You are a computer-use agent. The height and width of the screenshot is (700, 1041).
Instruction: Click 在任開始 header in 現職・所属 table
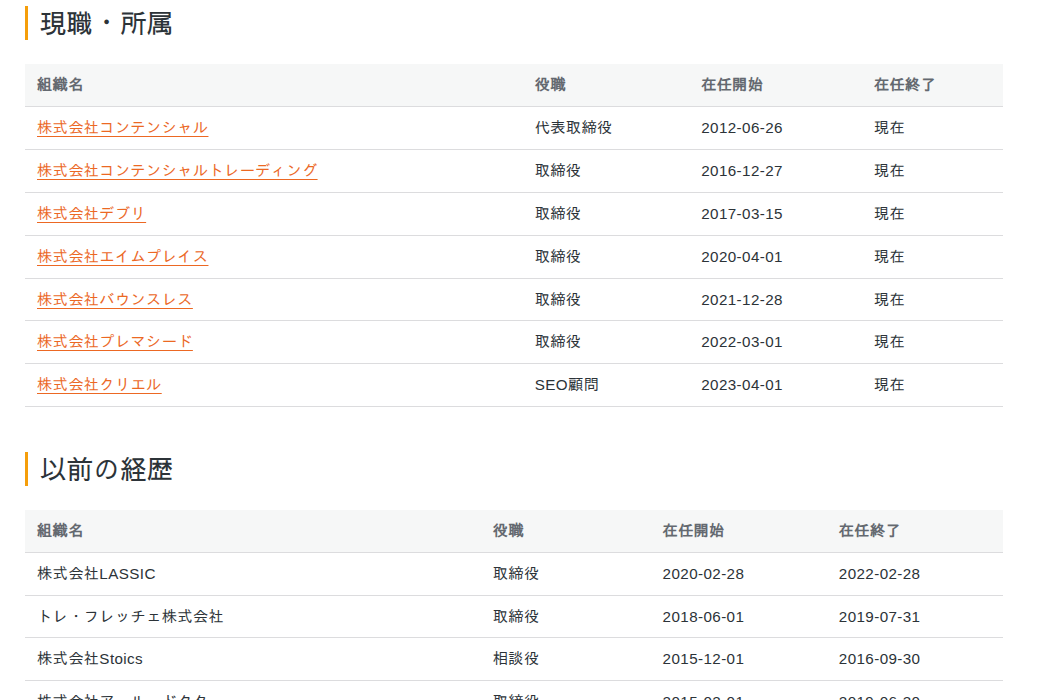click(732, 85)
